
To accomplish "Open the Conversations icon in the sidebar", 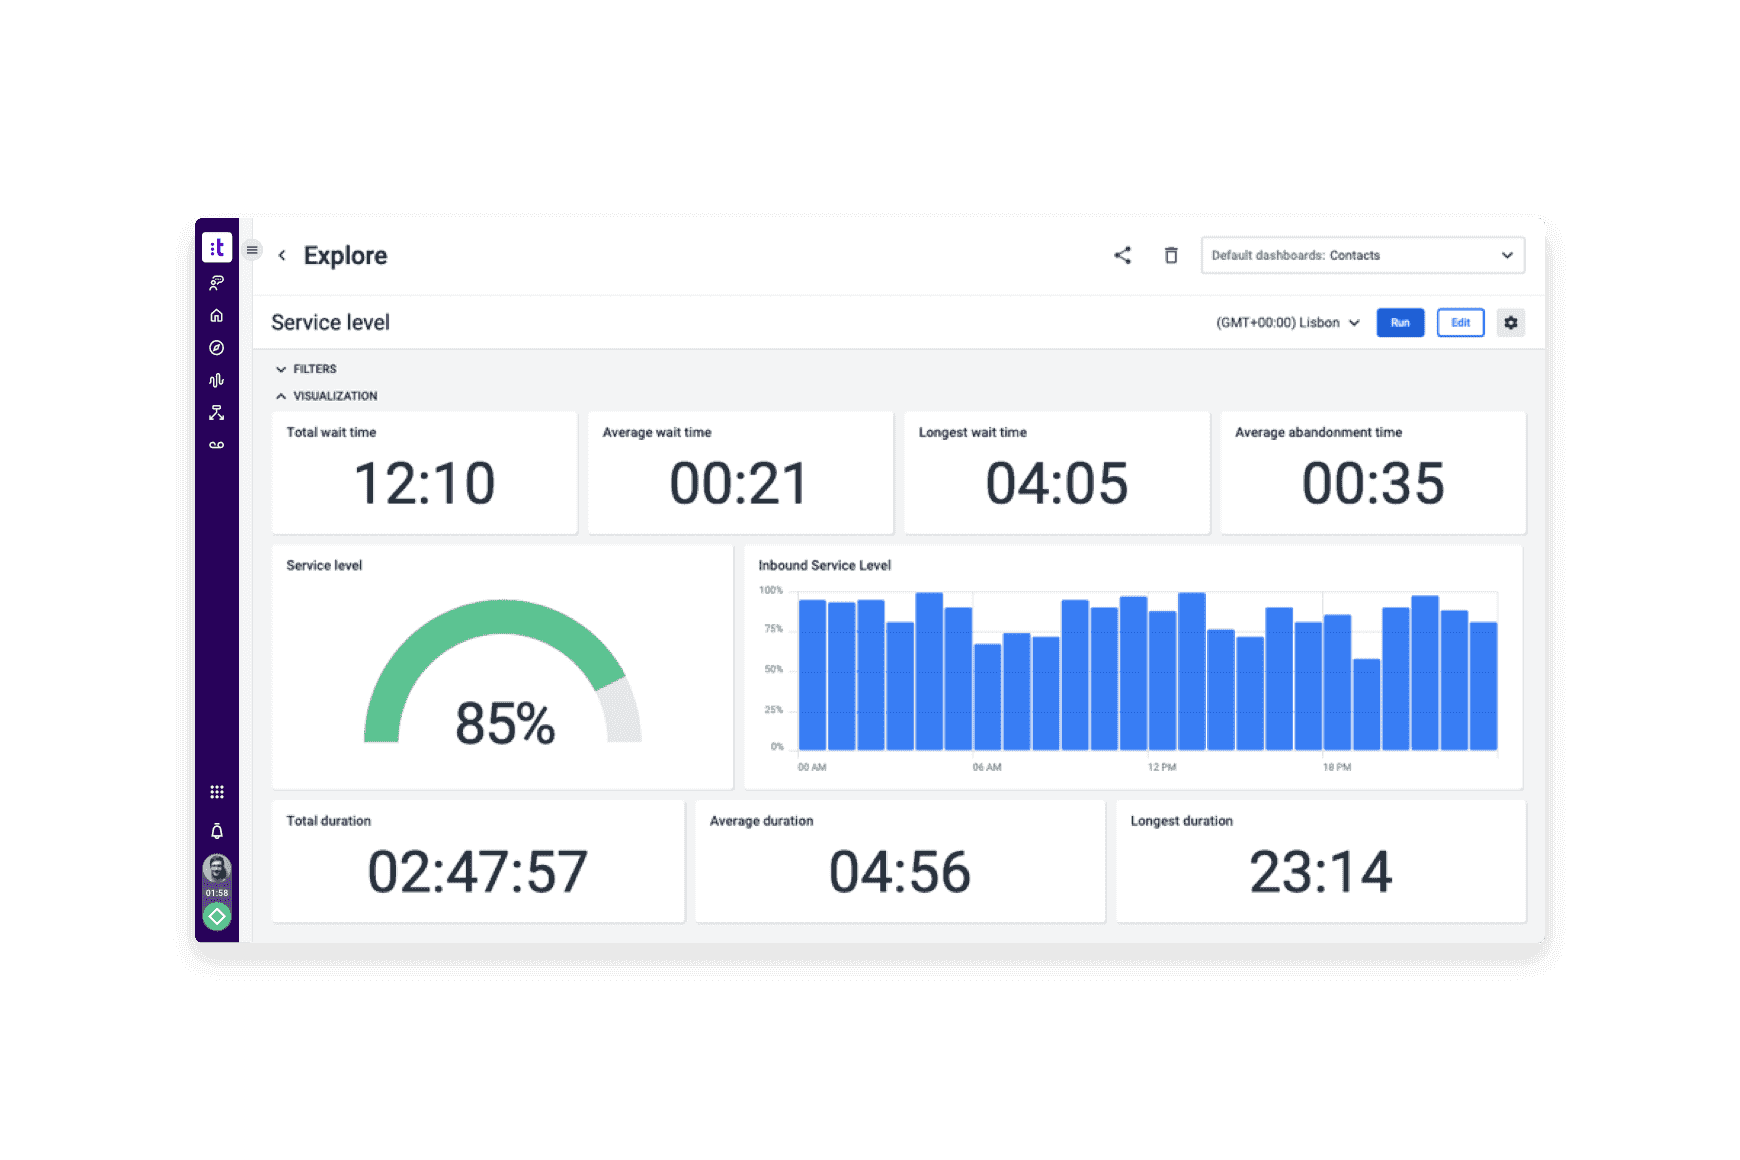I will click(x=216, y=282).
